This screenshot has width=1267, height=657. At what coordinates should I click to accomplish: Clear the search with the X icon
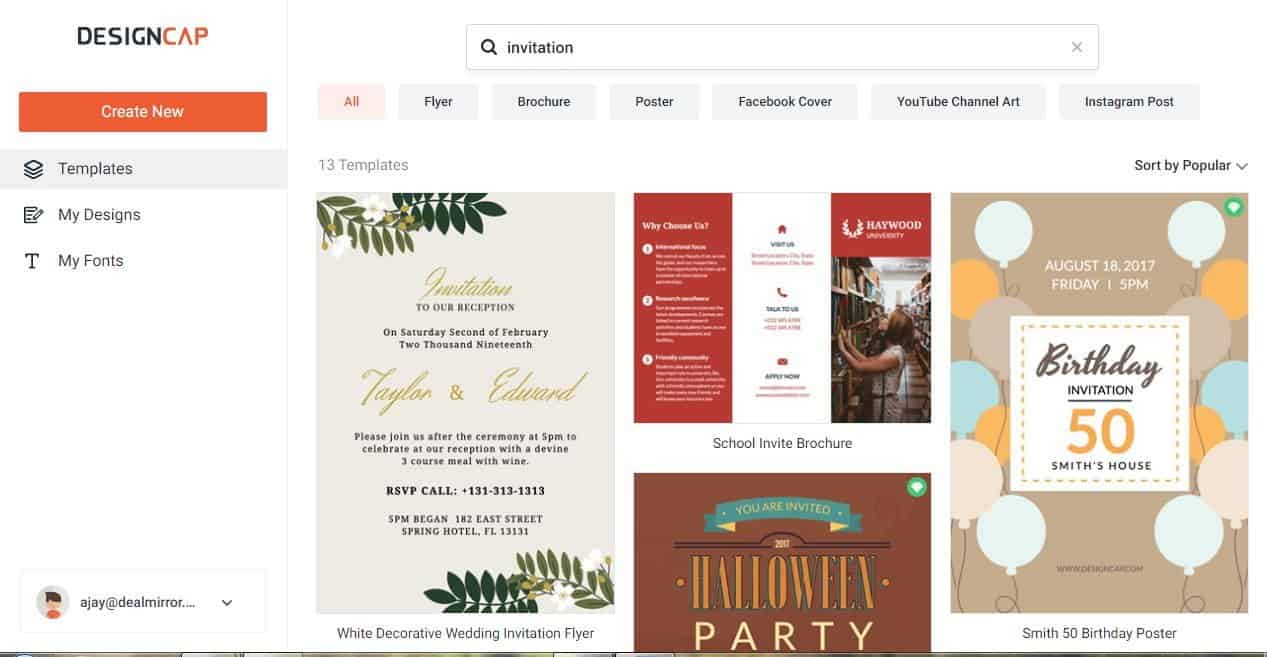click(x=1076, y=47)
